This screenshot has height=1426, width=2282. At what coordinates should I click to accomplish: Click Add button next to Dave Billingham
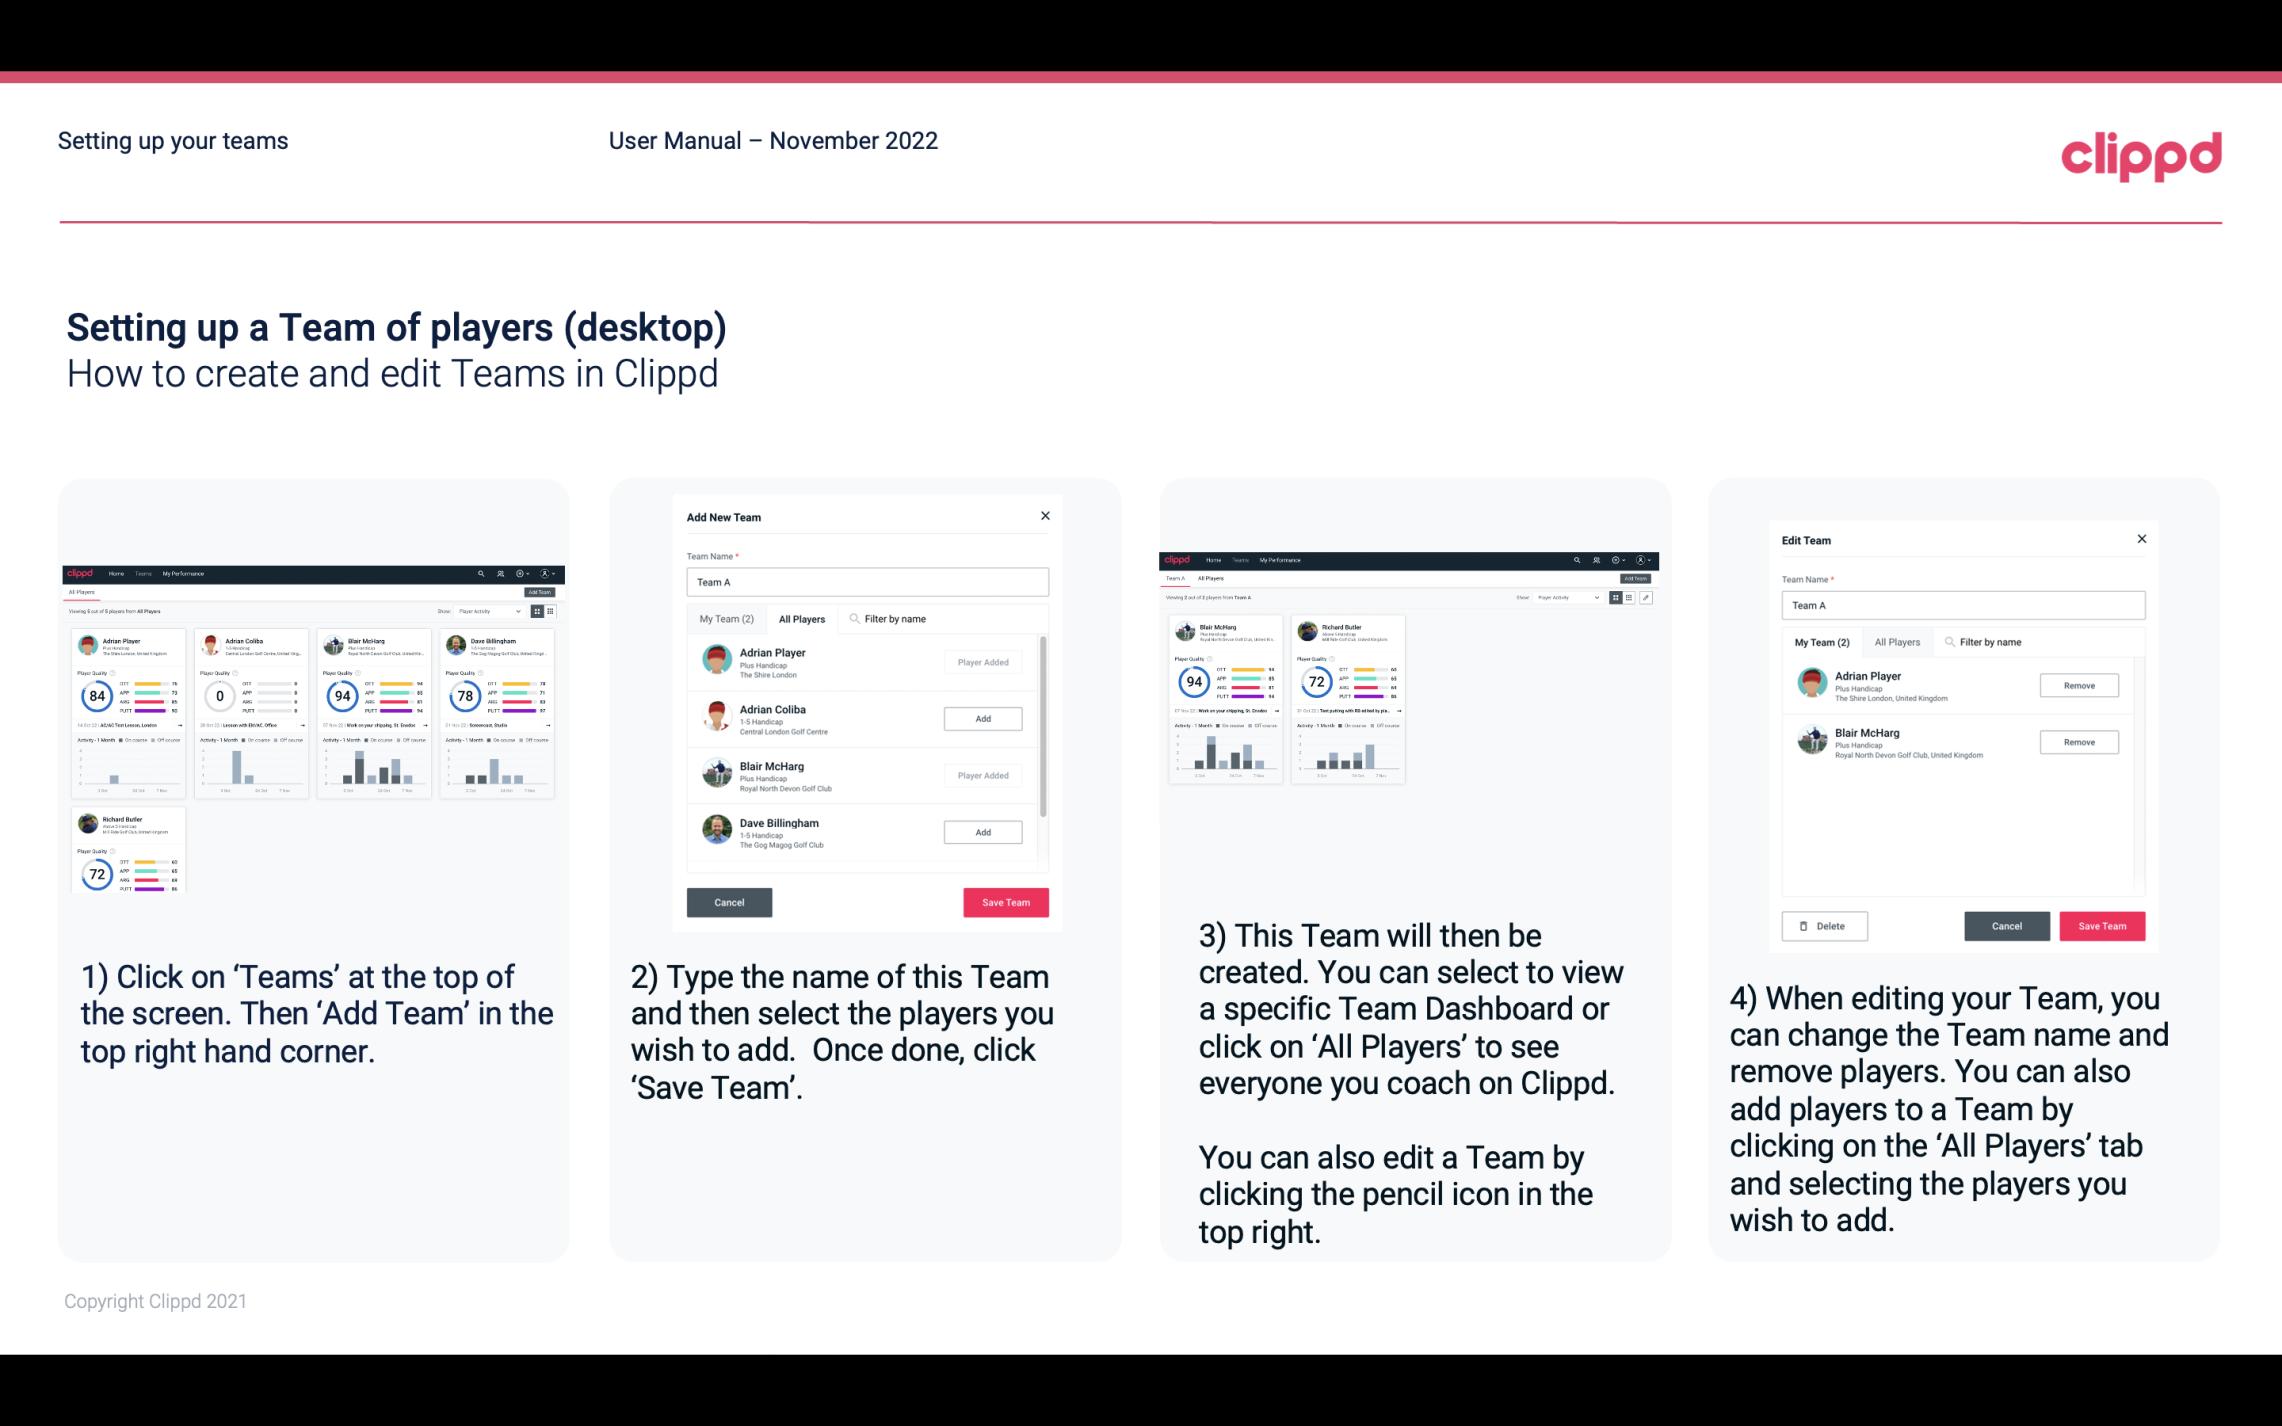982,833
